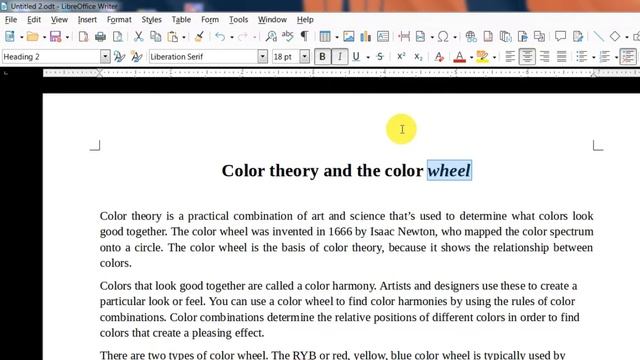
Task: Toggle the Unordered bullet list
Action: click(x=582, y=57)
